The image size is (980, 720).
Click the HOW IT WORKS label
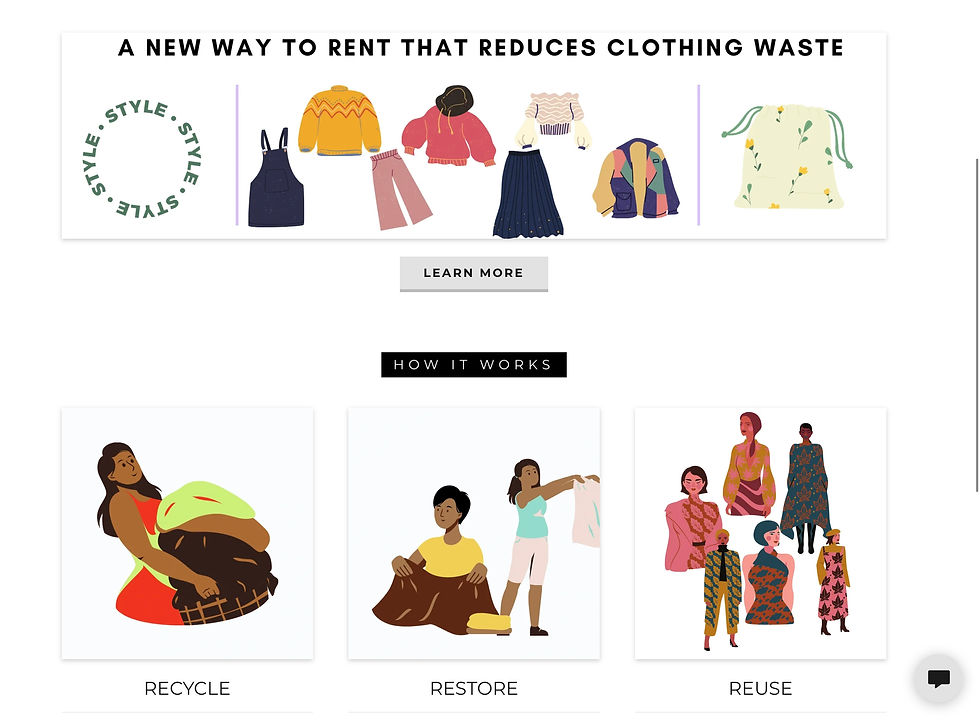click(474, 364)
